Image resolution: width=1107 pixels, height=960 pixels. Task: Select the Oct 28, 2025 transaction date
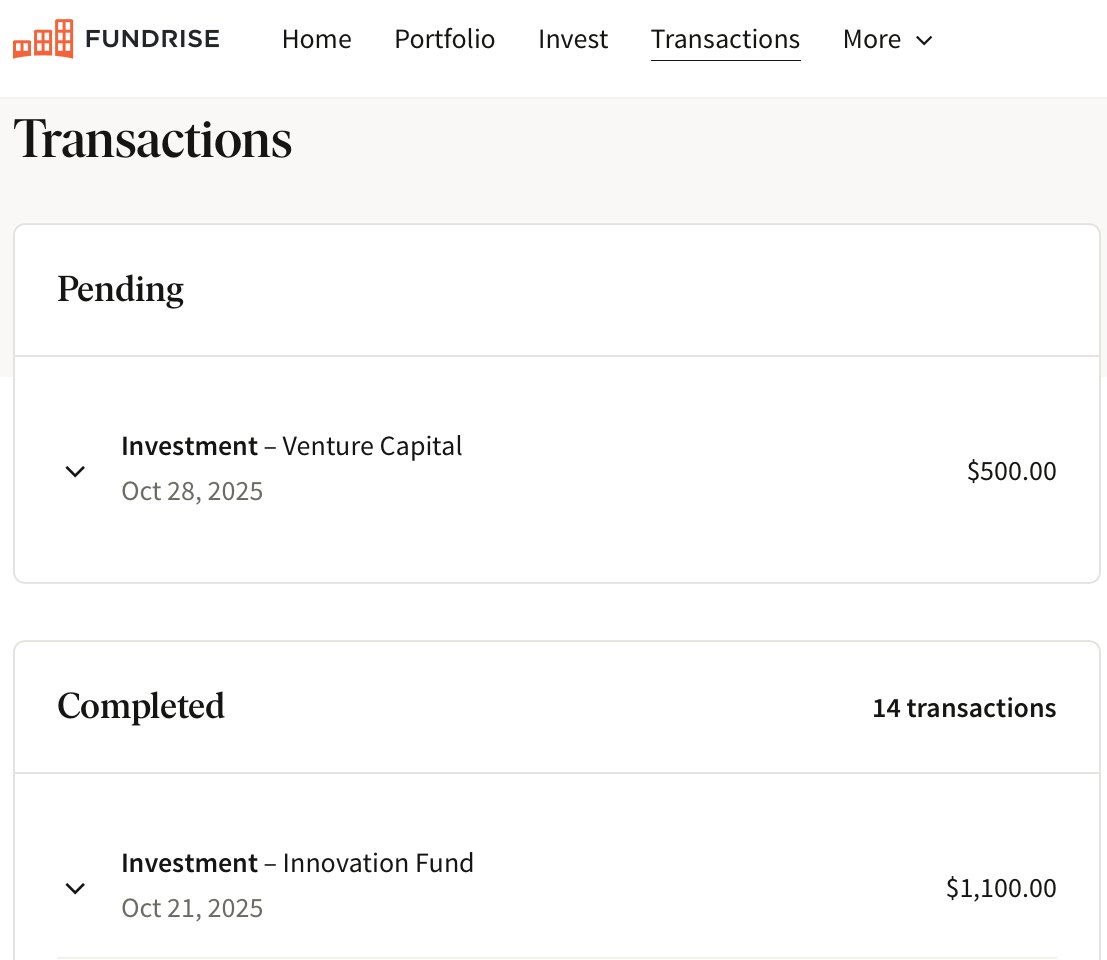point(192,491)
